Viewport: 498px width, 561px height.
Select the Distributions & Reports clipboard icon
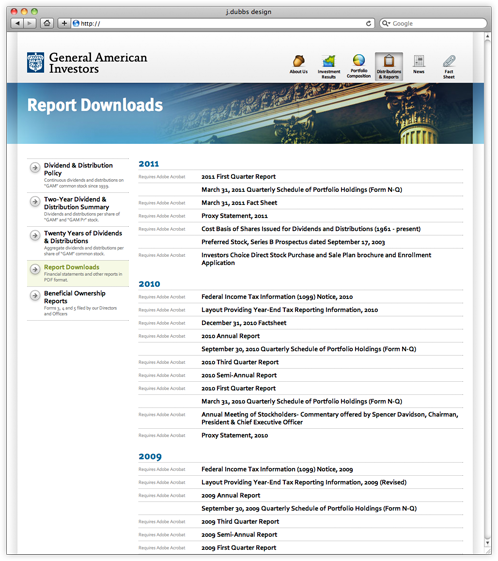click(389, 67)
